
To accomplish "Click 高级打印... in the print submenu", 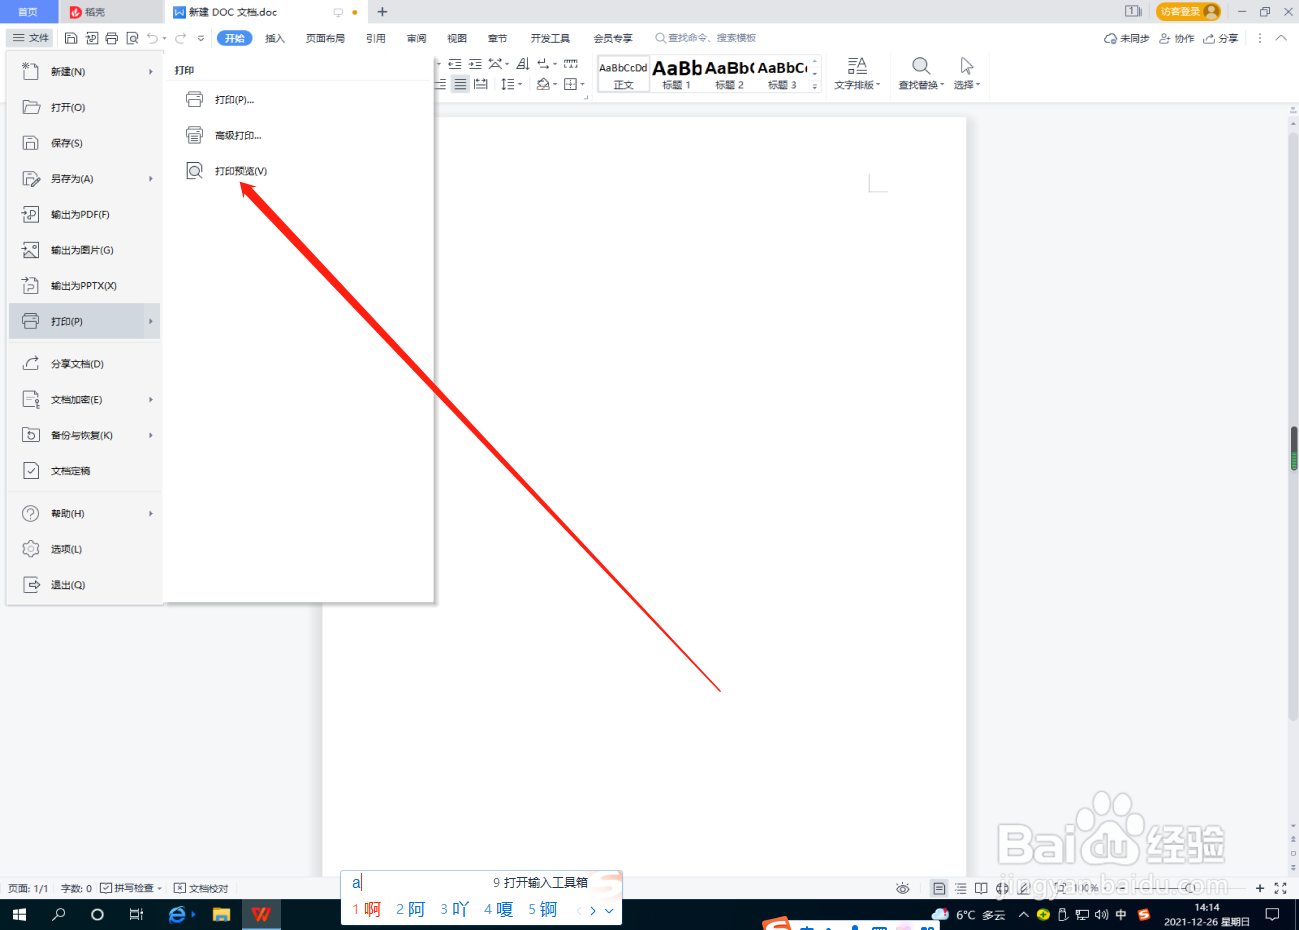I will click(x=298, y=135).
